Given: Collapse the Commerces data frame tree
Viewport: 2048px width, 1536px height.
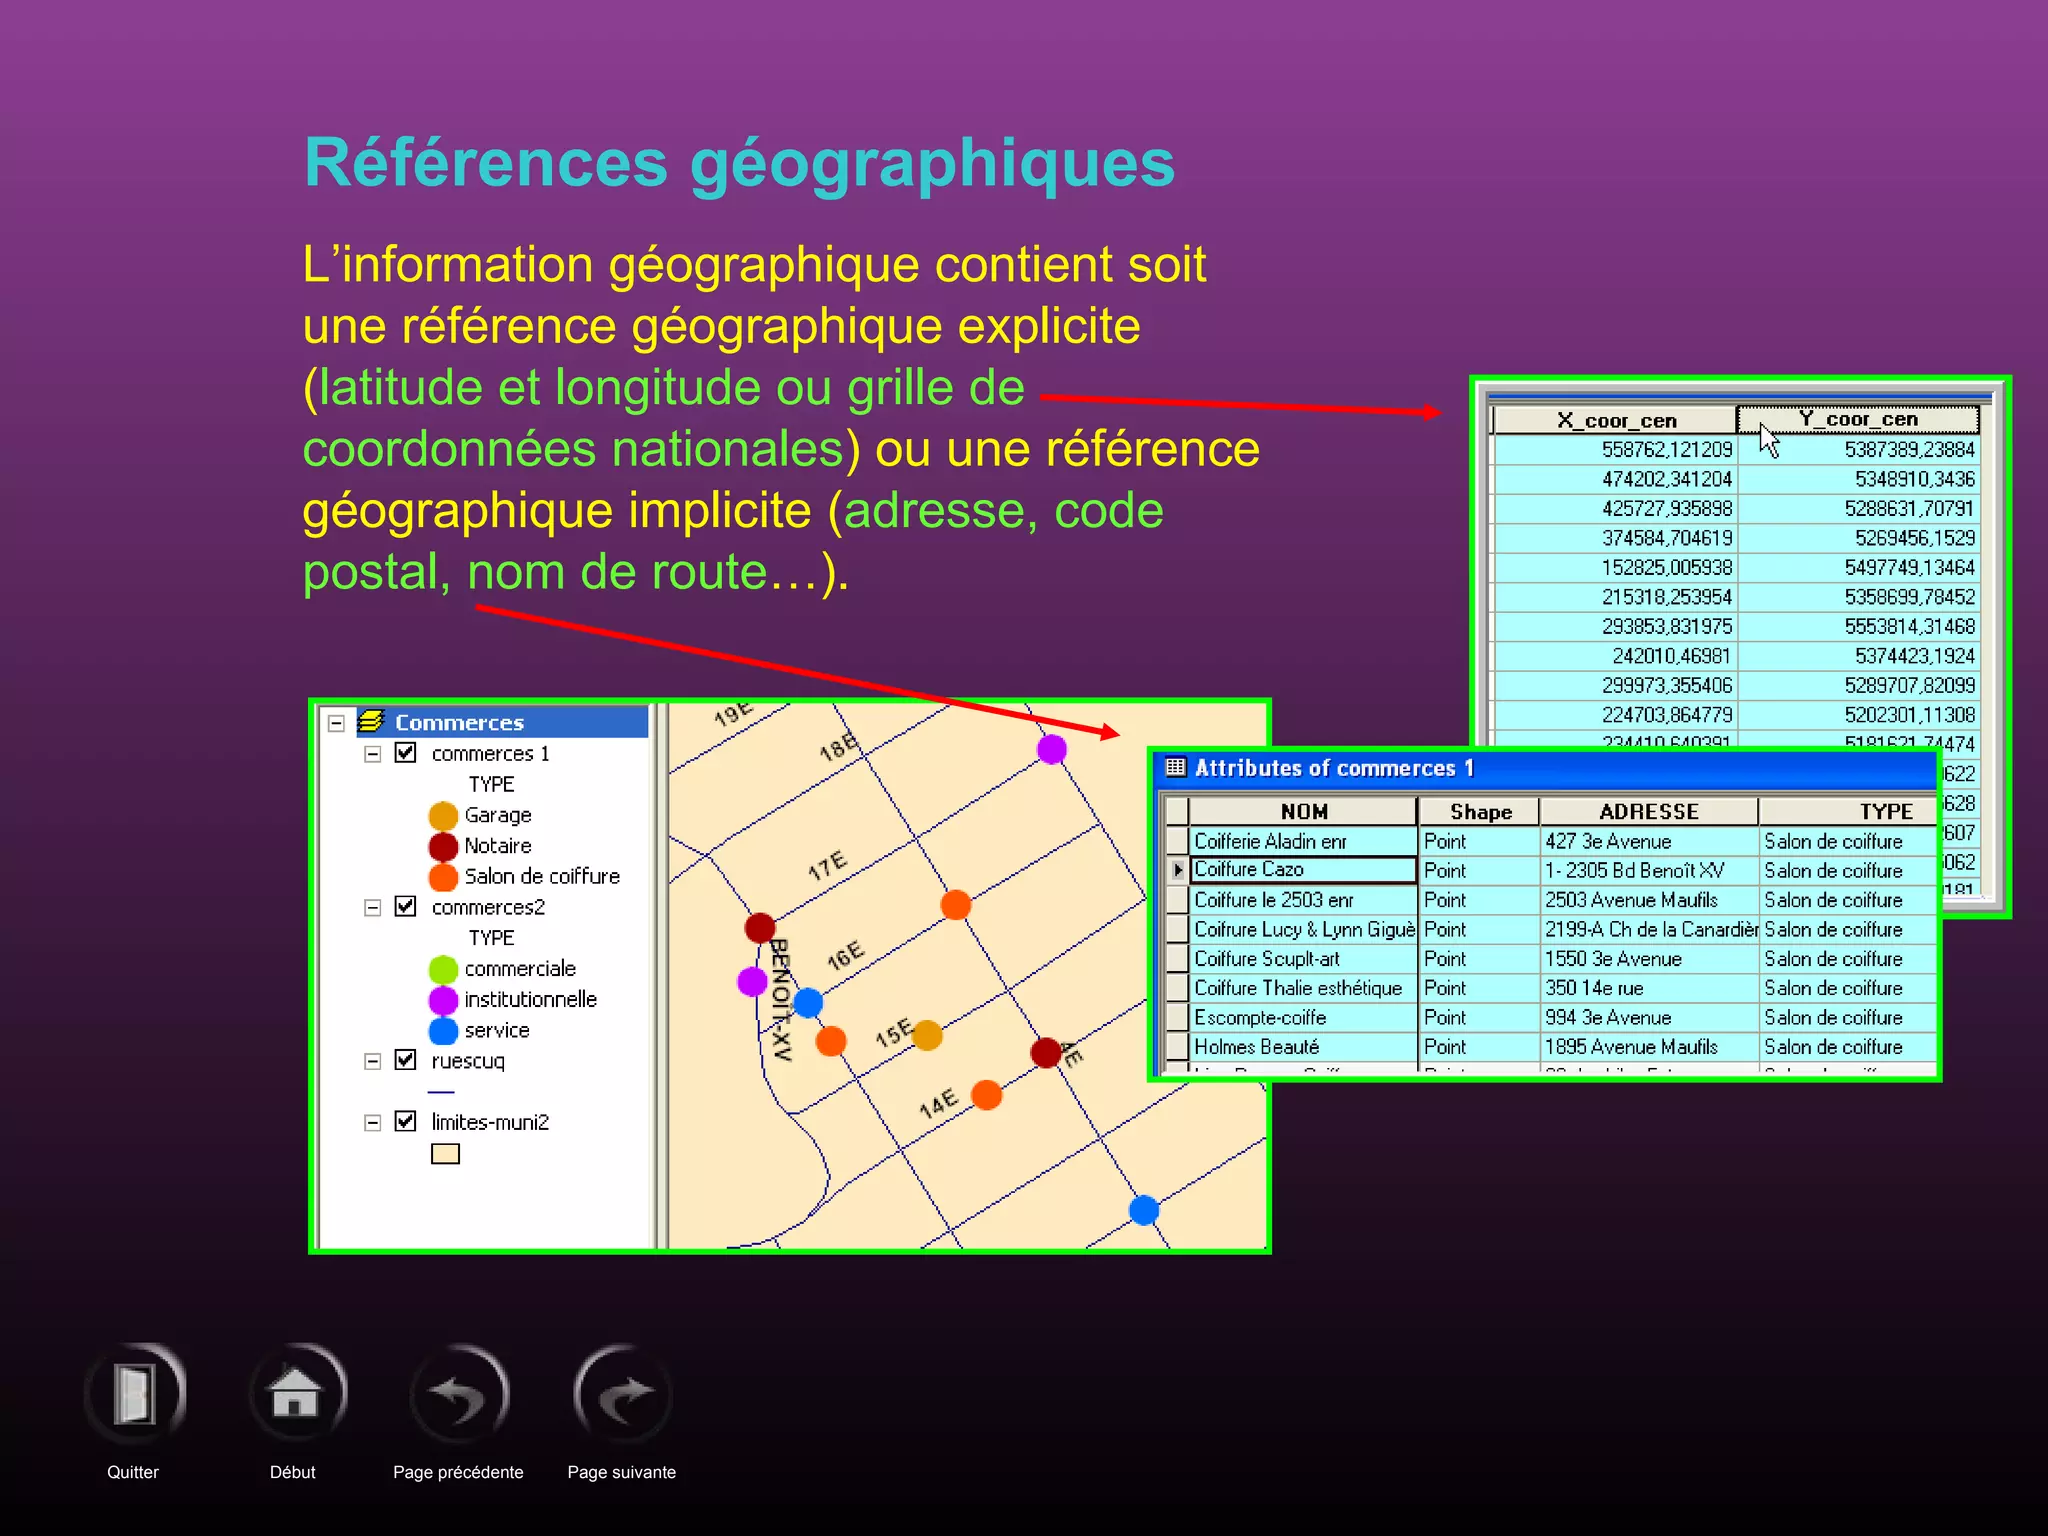Looking at the screenshot, I should [x=337, y=723].
